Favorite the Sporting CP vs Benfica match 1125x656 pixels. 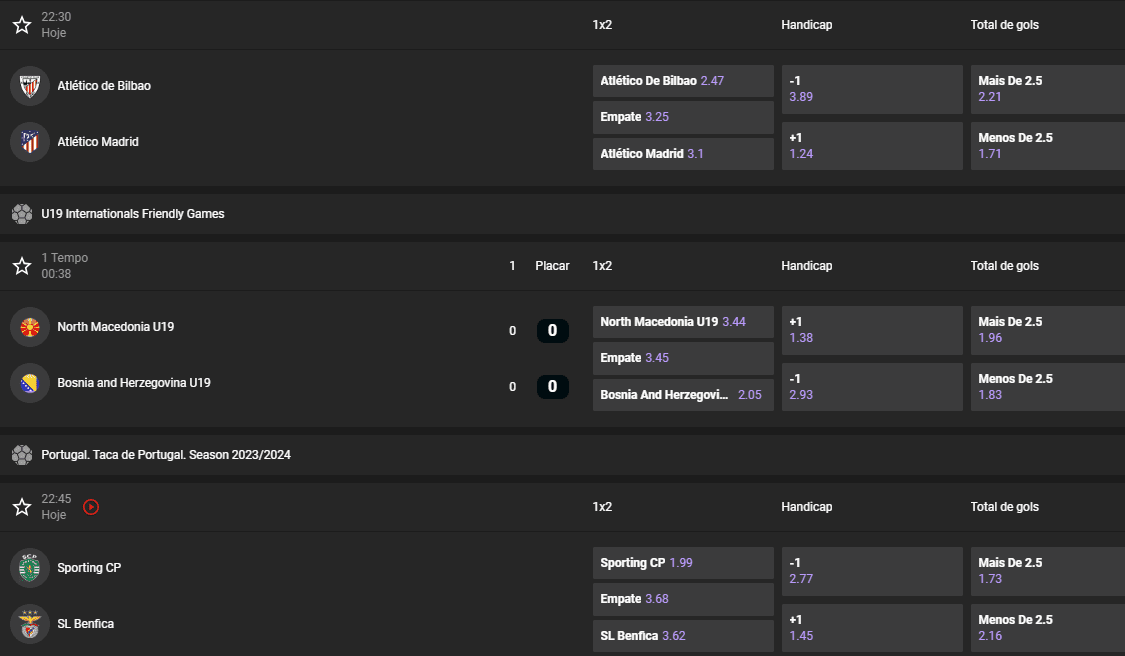click(x=22, y=507)
